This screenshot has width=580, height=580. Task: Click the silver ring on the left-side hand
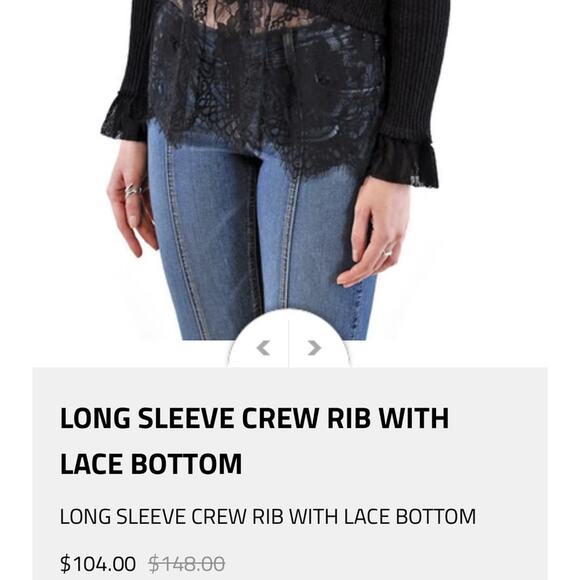point(133,191)
